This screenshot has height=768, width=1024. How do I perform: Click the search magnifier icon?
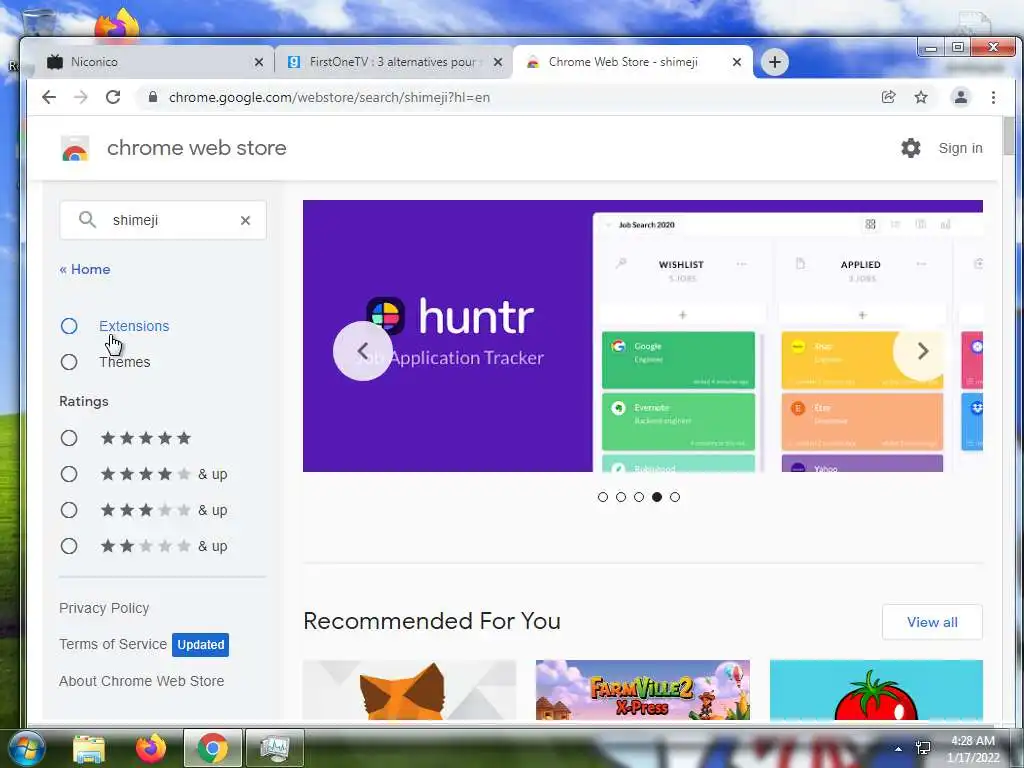[88, 220]
